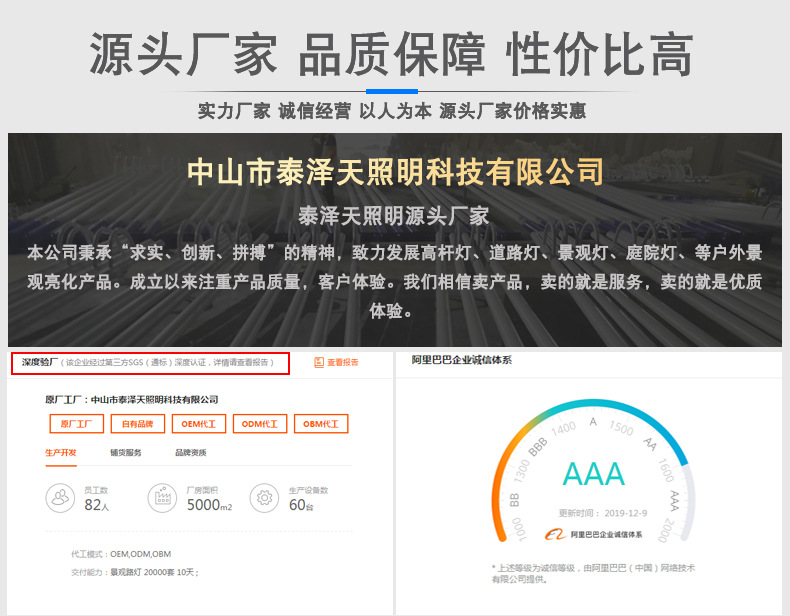The width and height of the screenshot is (790, 616).
Task: Select the ODM代工 tag button
Action: pyautogui.click(x=260, y=424)
